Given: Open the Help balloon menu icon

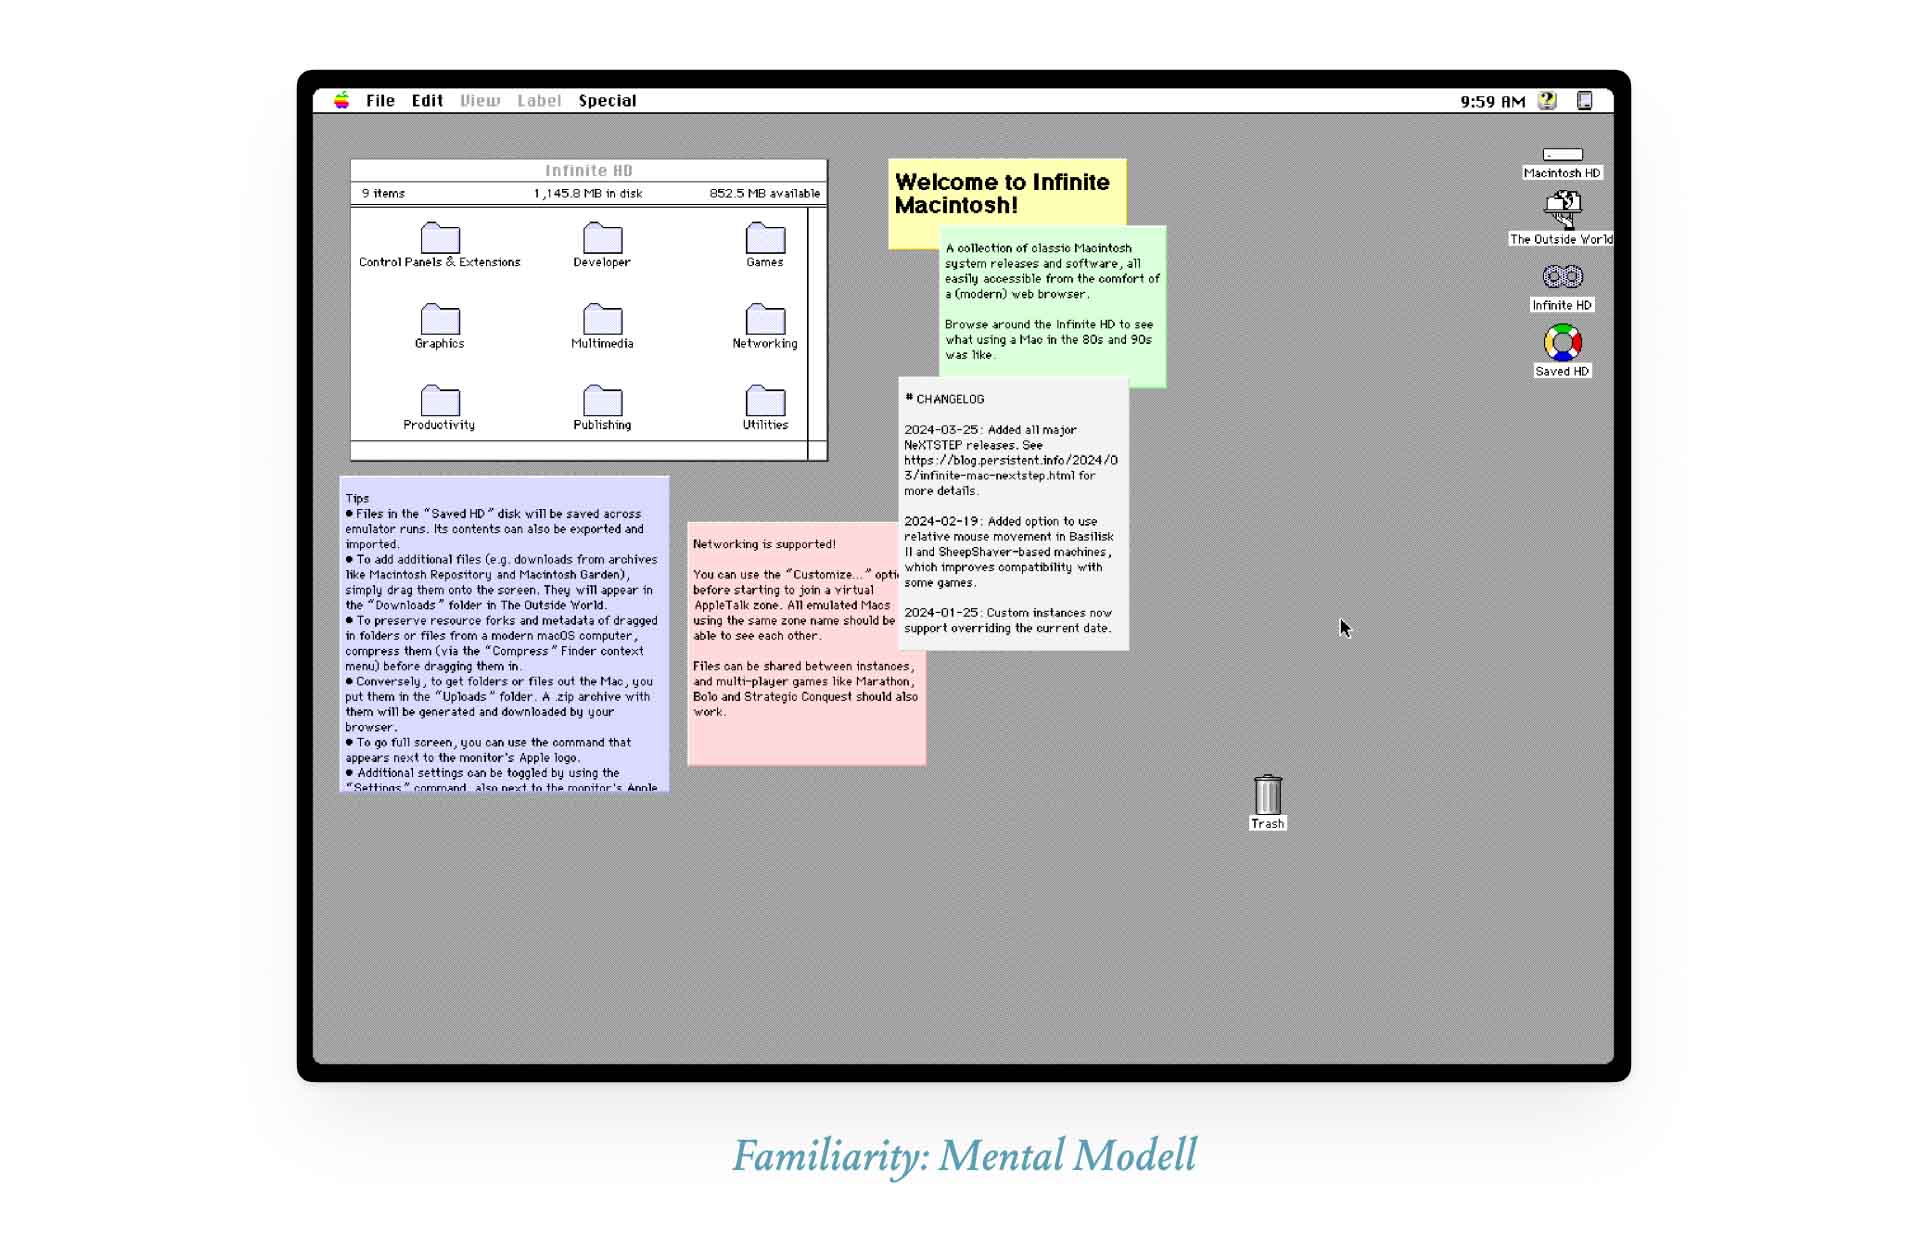Looking at the screenshot, I should (x=1547, y=101).
